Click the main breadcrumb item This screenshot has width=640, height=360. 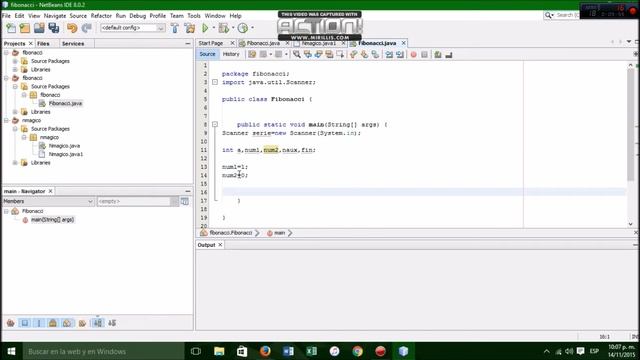[280, 233]
